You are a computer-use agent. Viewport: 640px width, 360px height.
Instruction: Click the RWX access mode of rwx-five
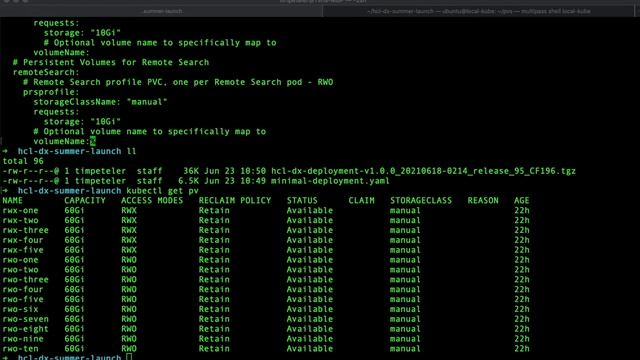(x=129, y=250)
